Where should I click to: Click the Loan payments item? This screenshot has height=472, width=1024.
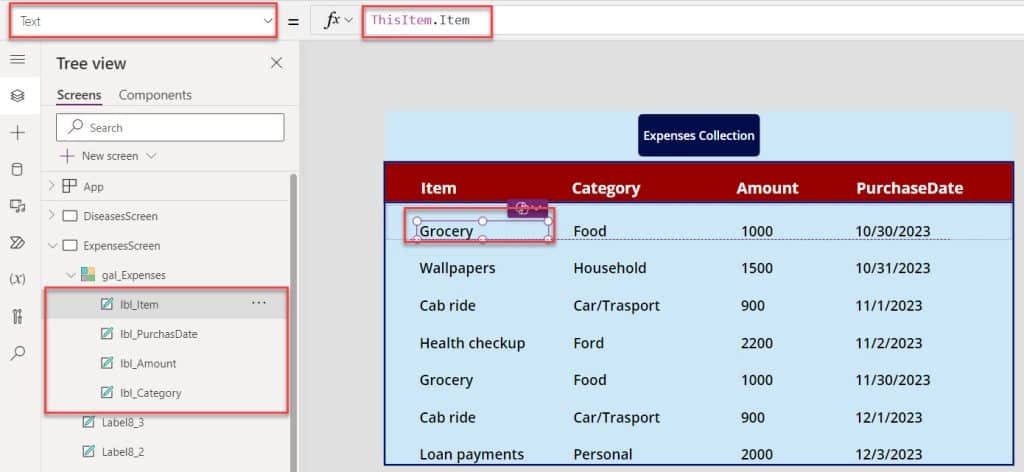(472, 454)
